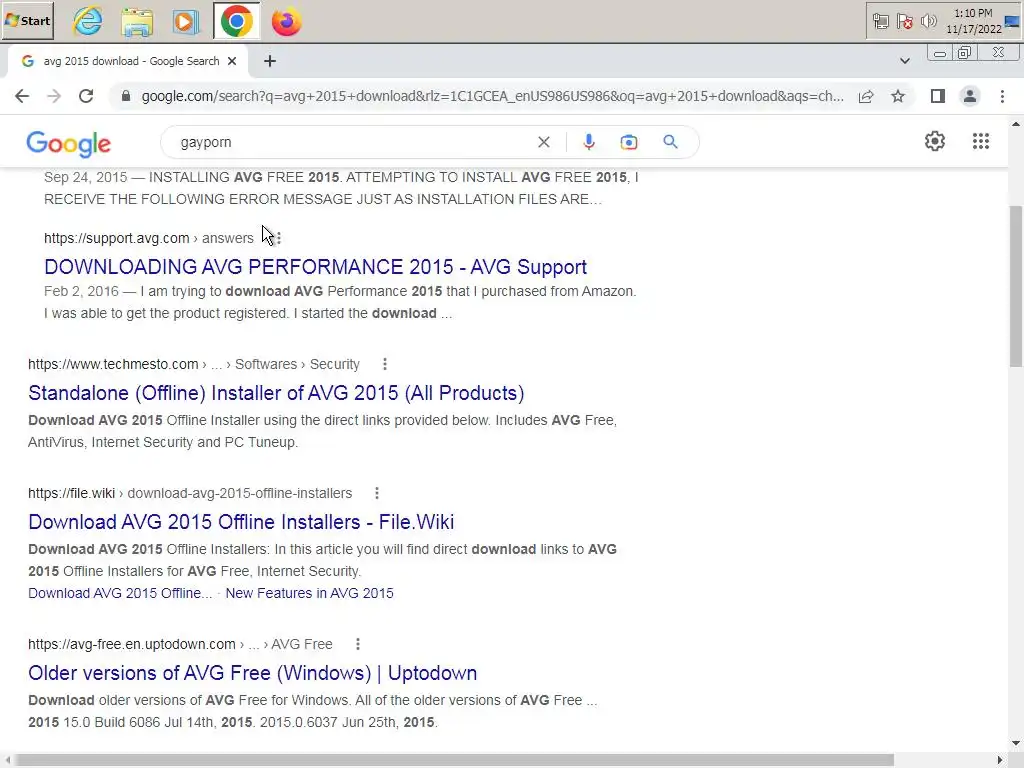View site information via the lock icon
This screenshot has width=1024, height=768.
tap(126, 96)
